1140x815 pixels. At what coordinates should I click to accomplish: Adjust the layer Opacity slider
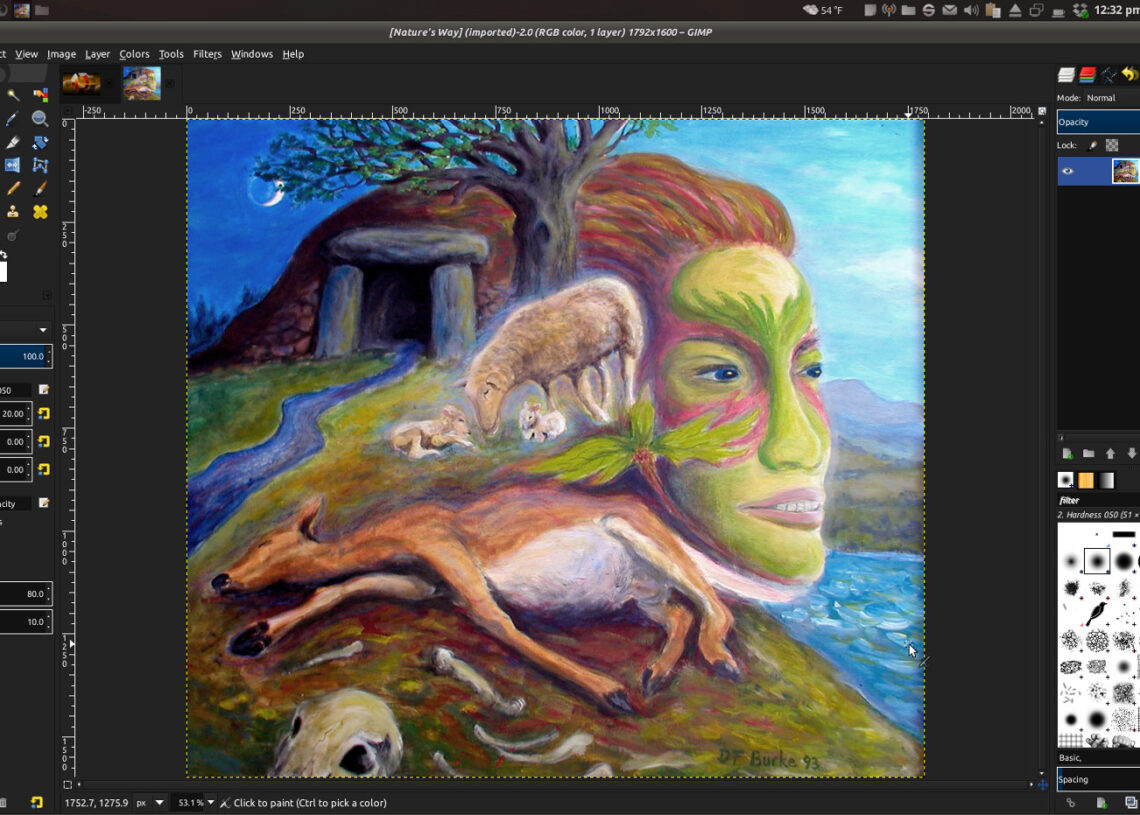pyautogui.click(x=1098, y=122)
